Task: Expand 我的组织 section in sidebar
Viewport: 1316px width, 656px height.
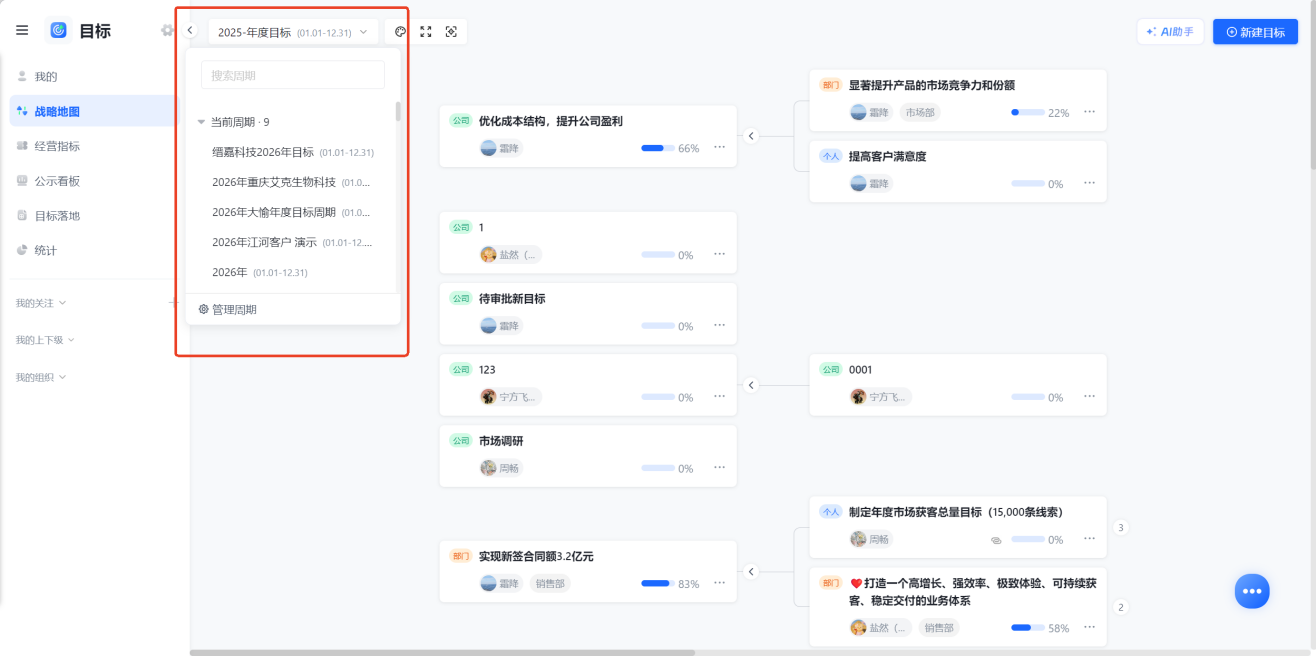Action: click(x=41, y=377)
